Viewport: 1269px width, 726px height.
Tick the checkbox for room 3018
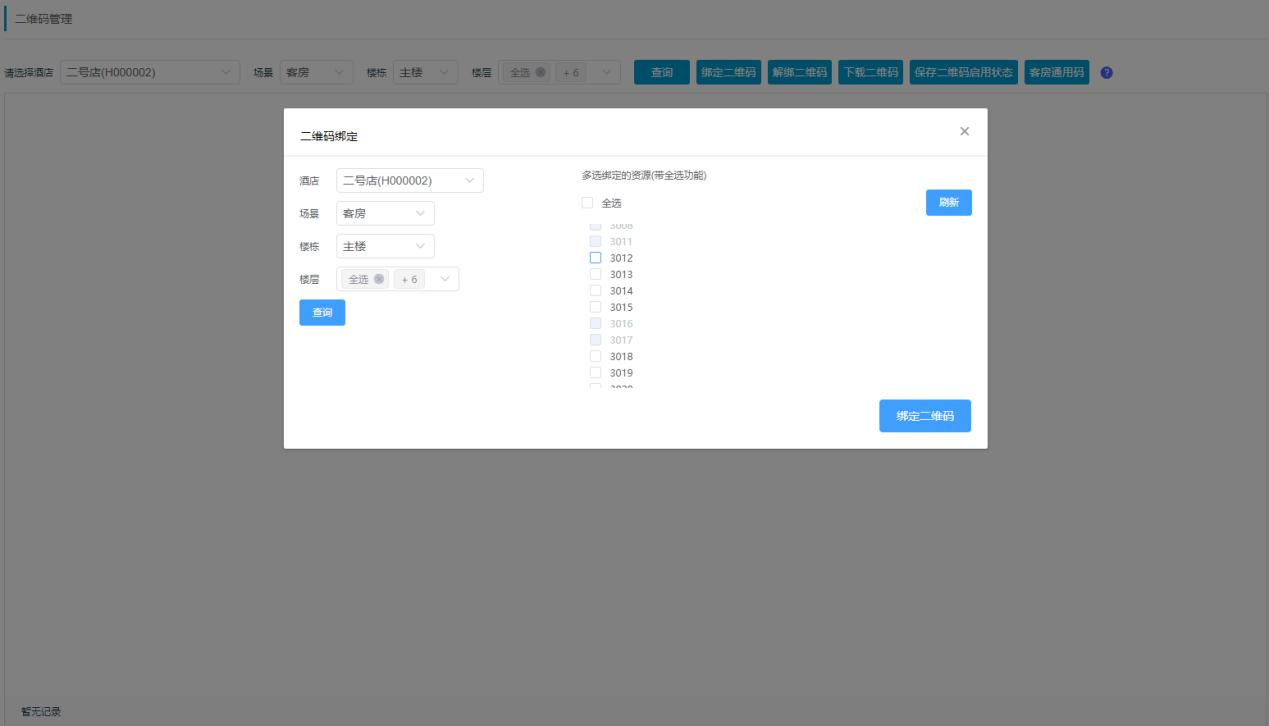click(x=596, y=356)
